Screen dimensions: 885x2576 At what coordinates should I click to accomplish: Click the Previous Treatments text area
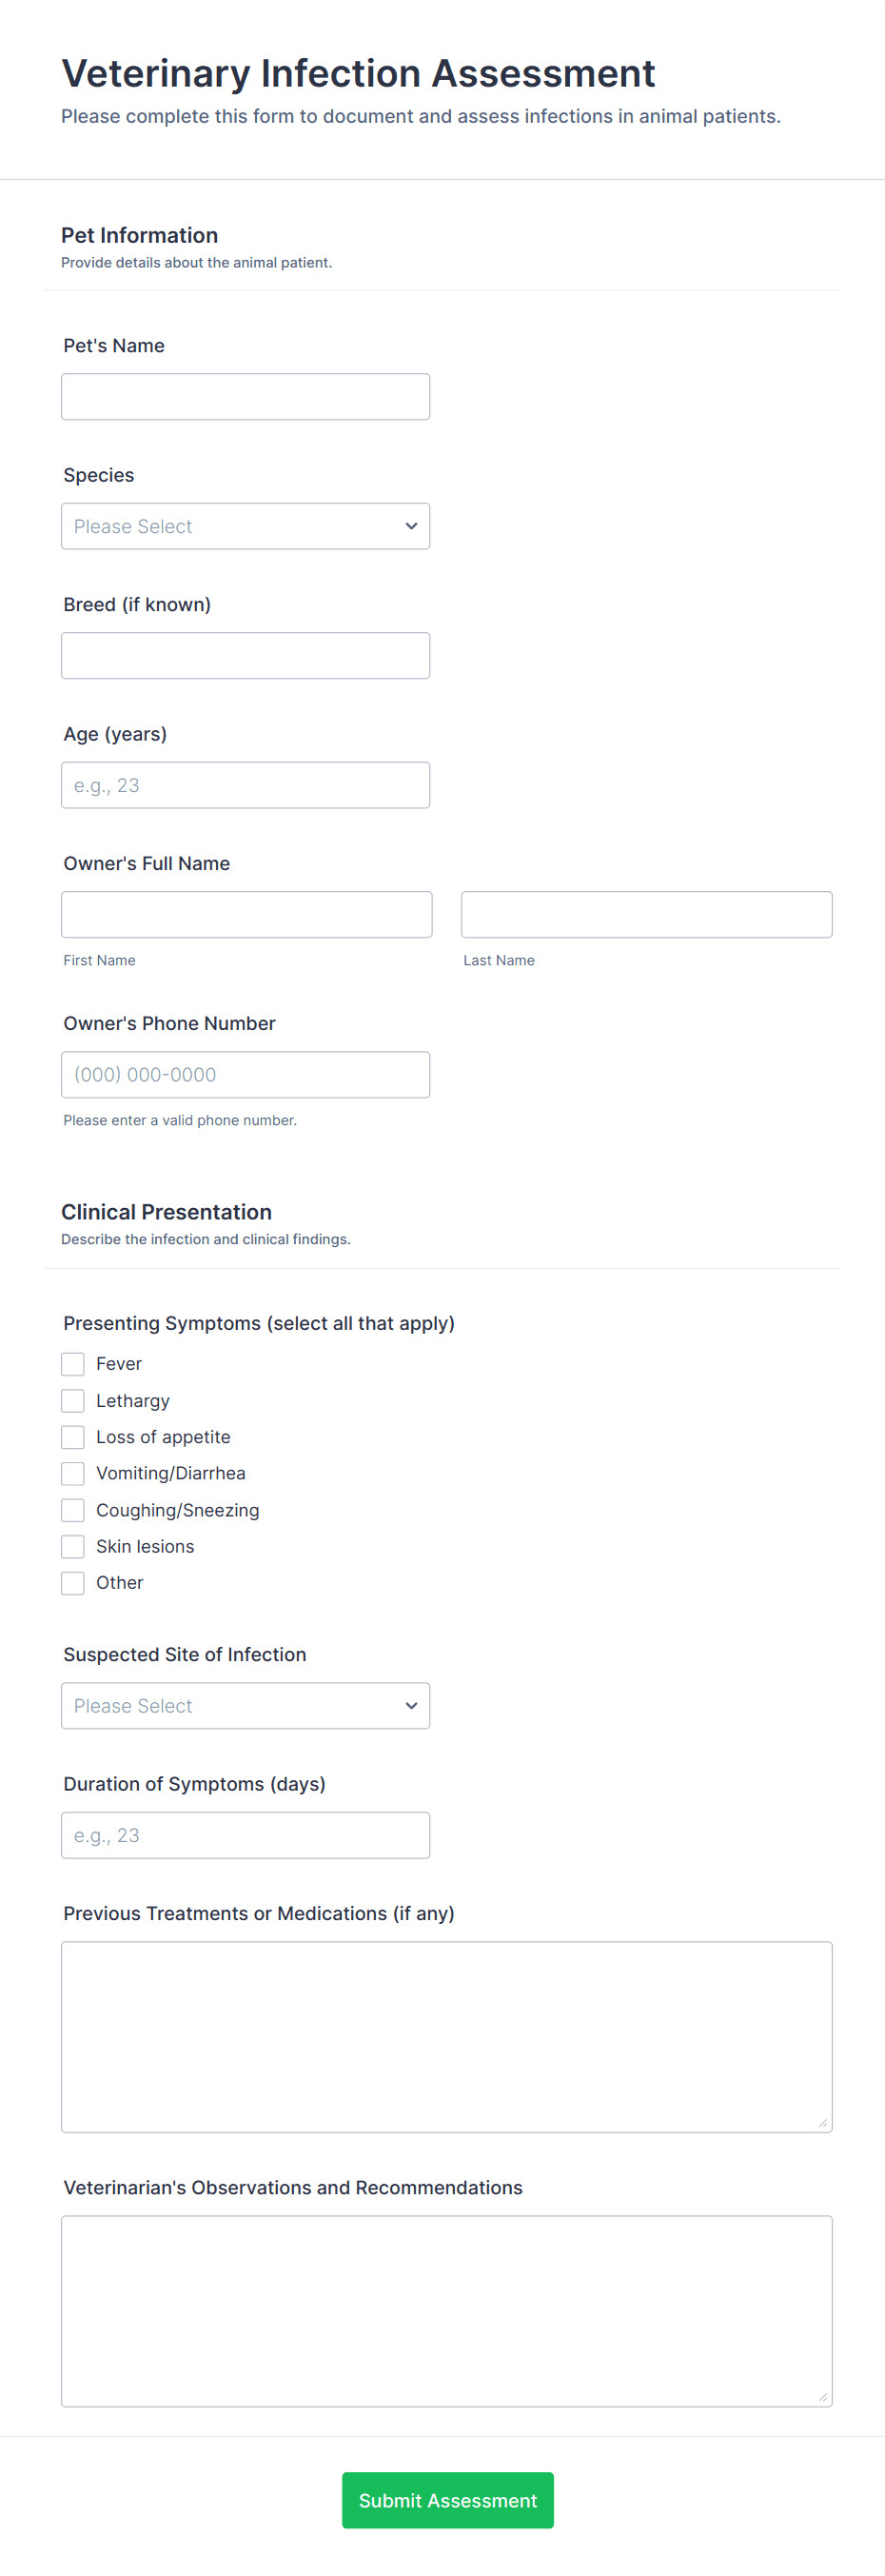[447, 2035]
